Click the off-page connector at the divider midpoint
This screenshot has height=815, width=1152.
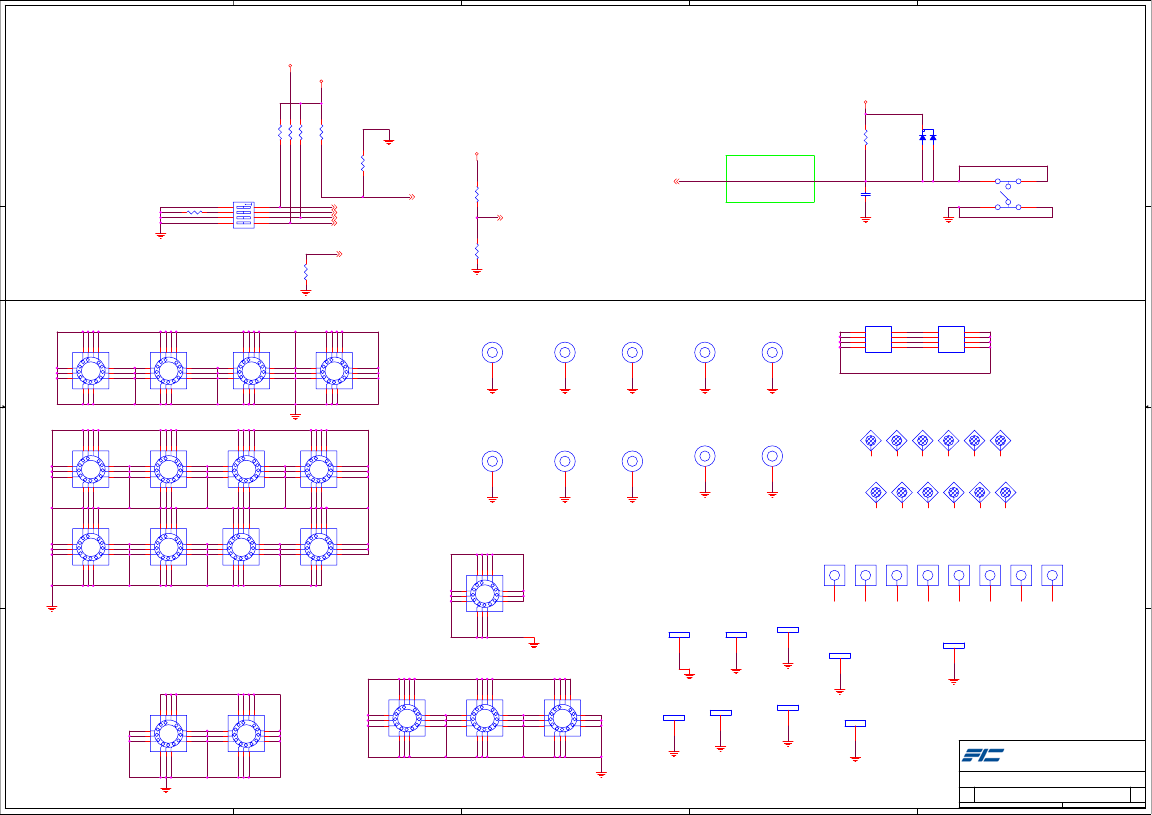(x=500, y=218)
